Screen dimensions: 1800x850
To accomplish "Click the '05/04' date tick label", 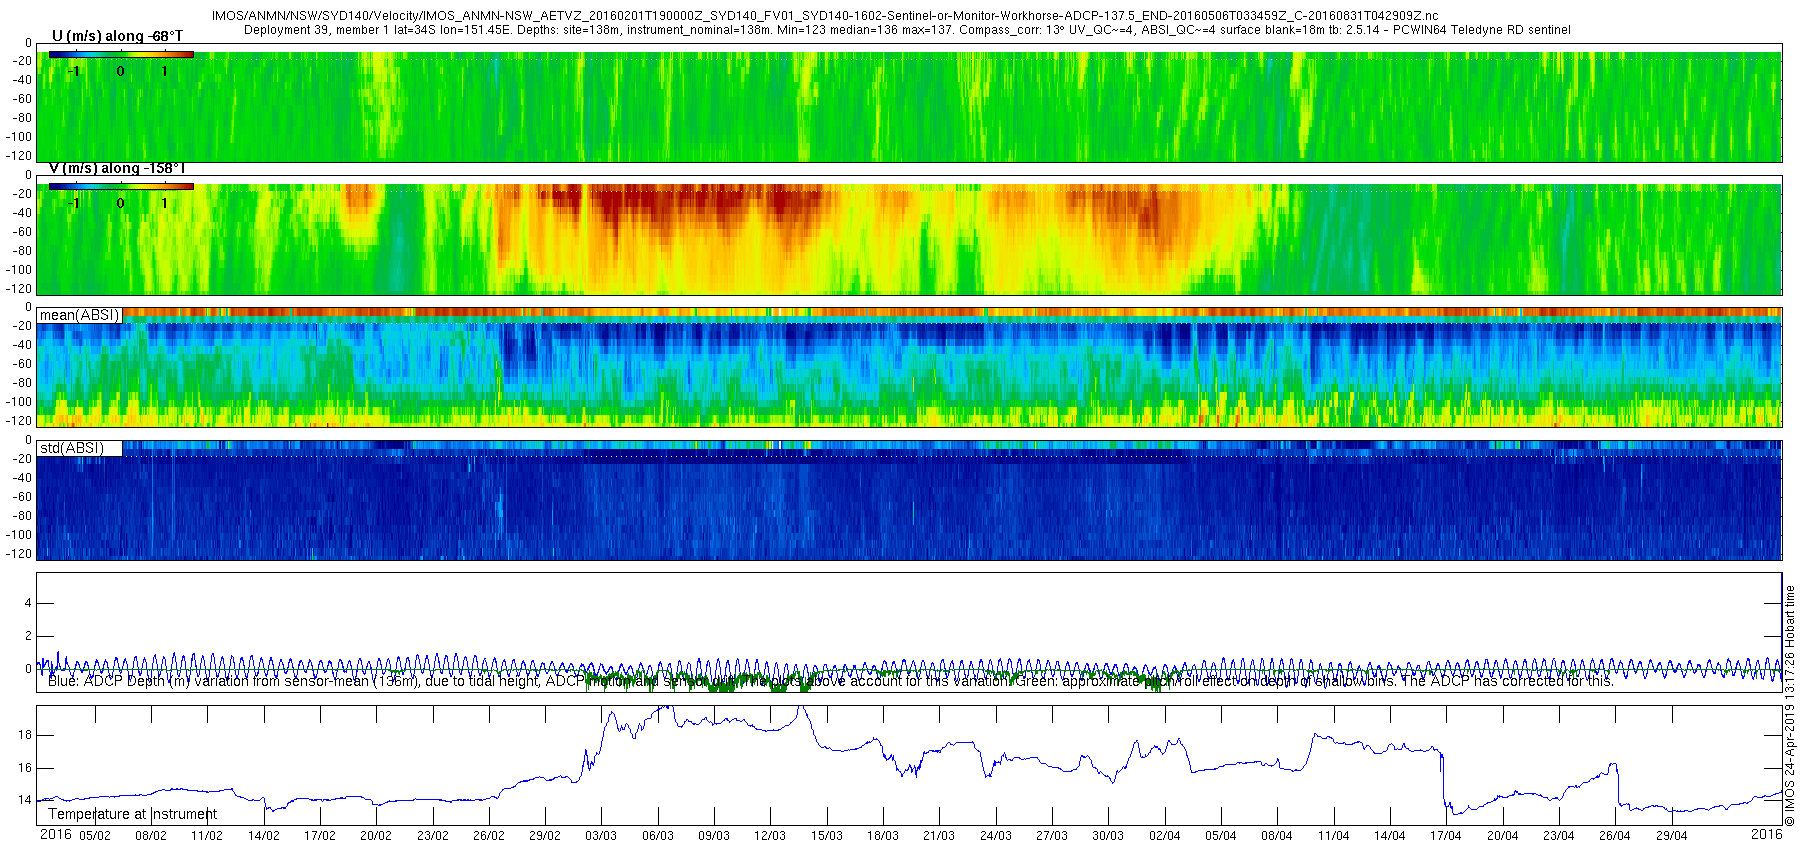I will click(x=1221, y=836).
